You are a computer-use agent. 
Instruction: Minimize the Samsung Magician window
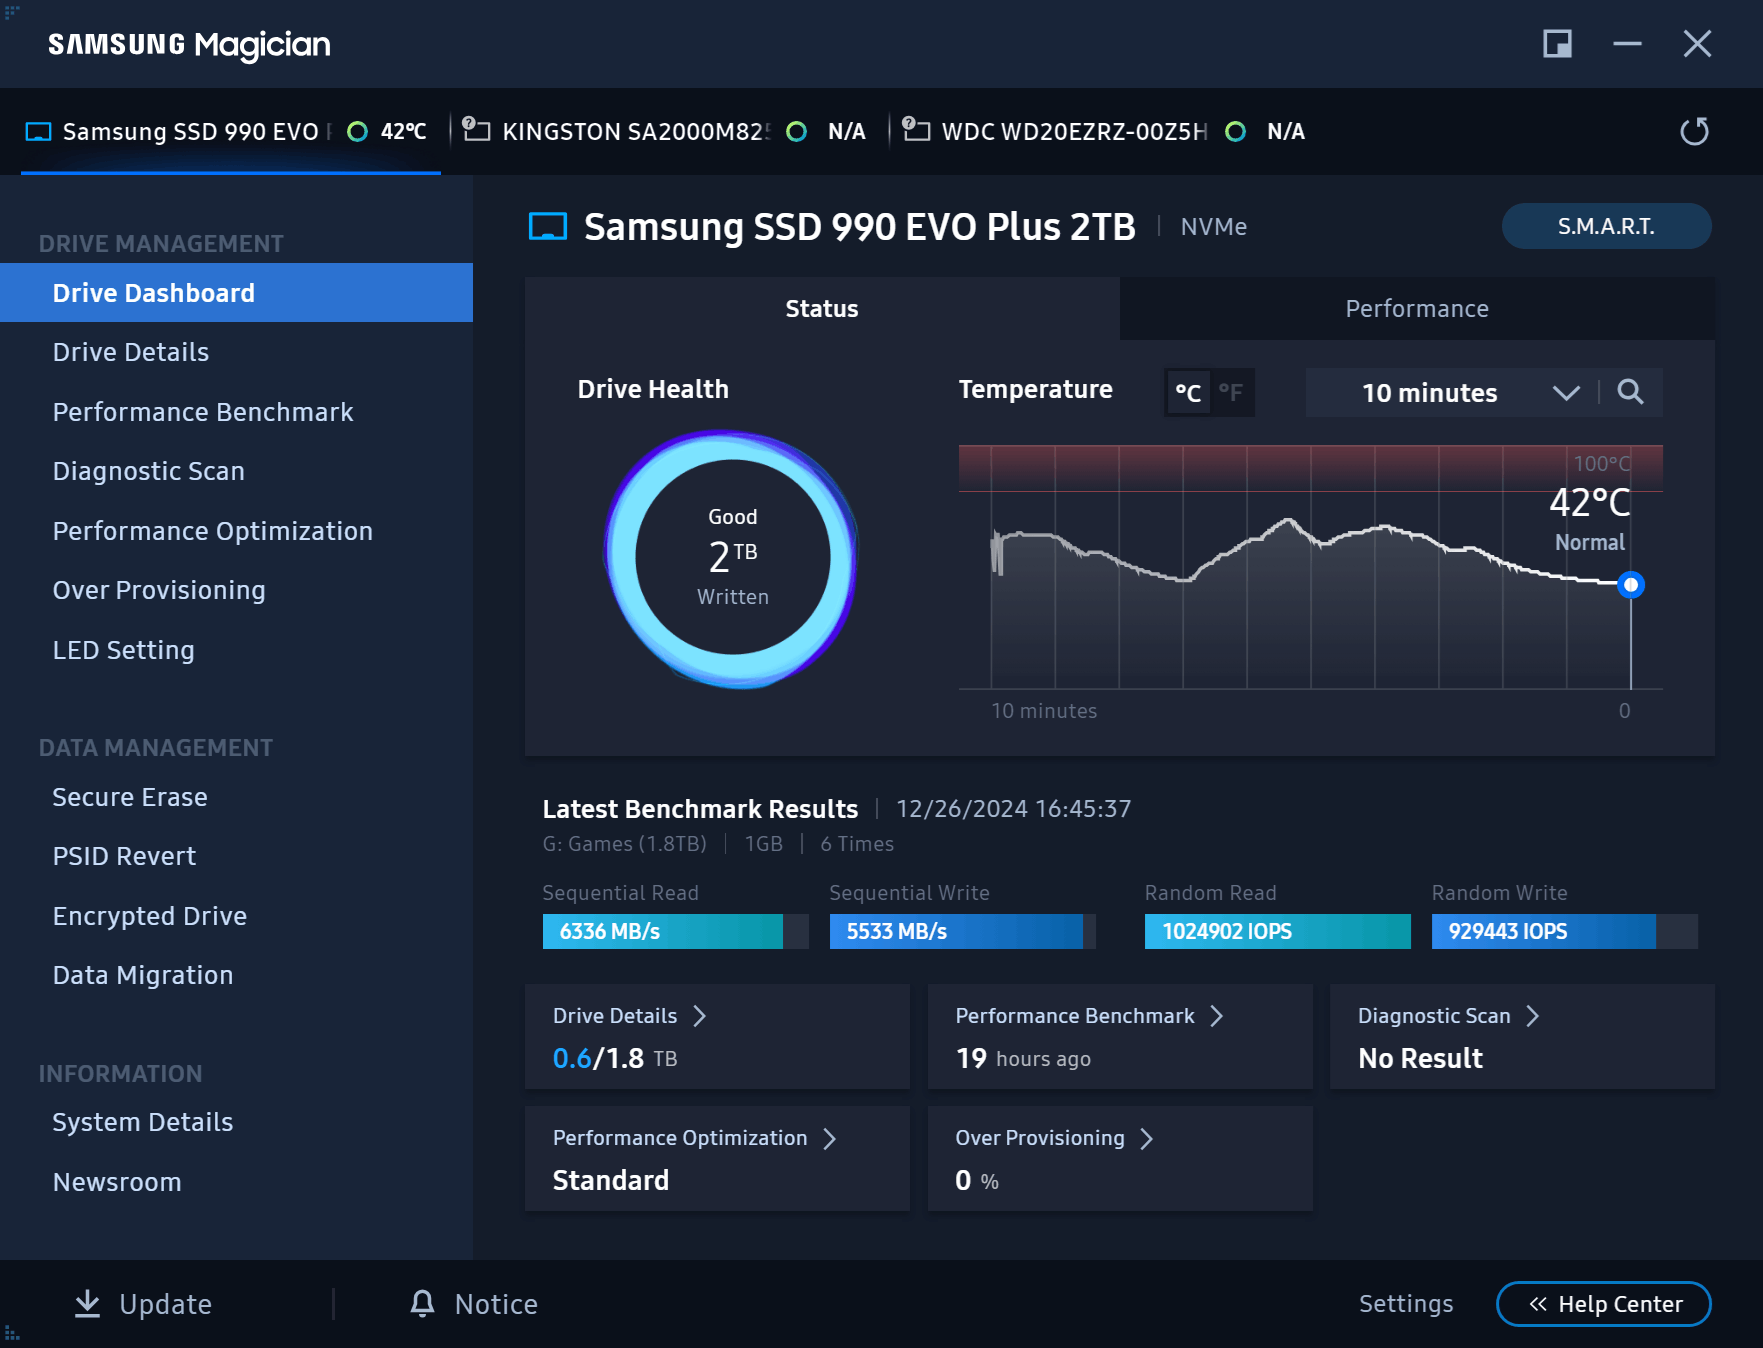click(x=1627, y=44)
